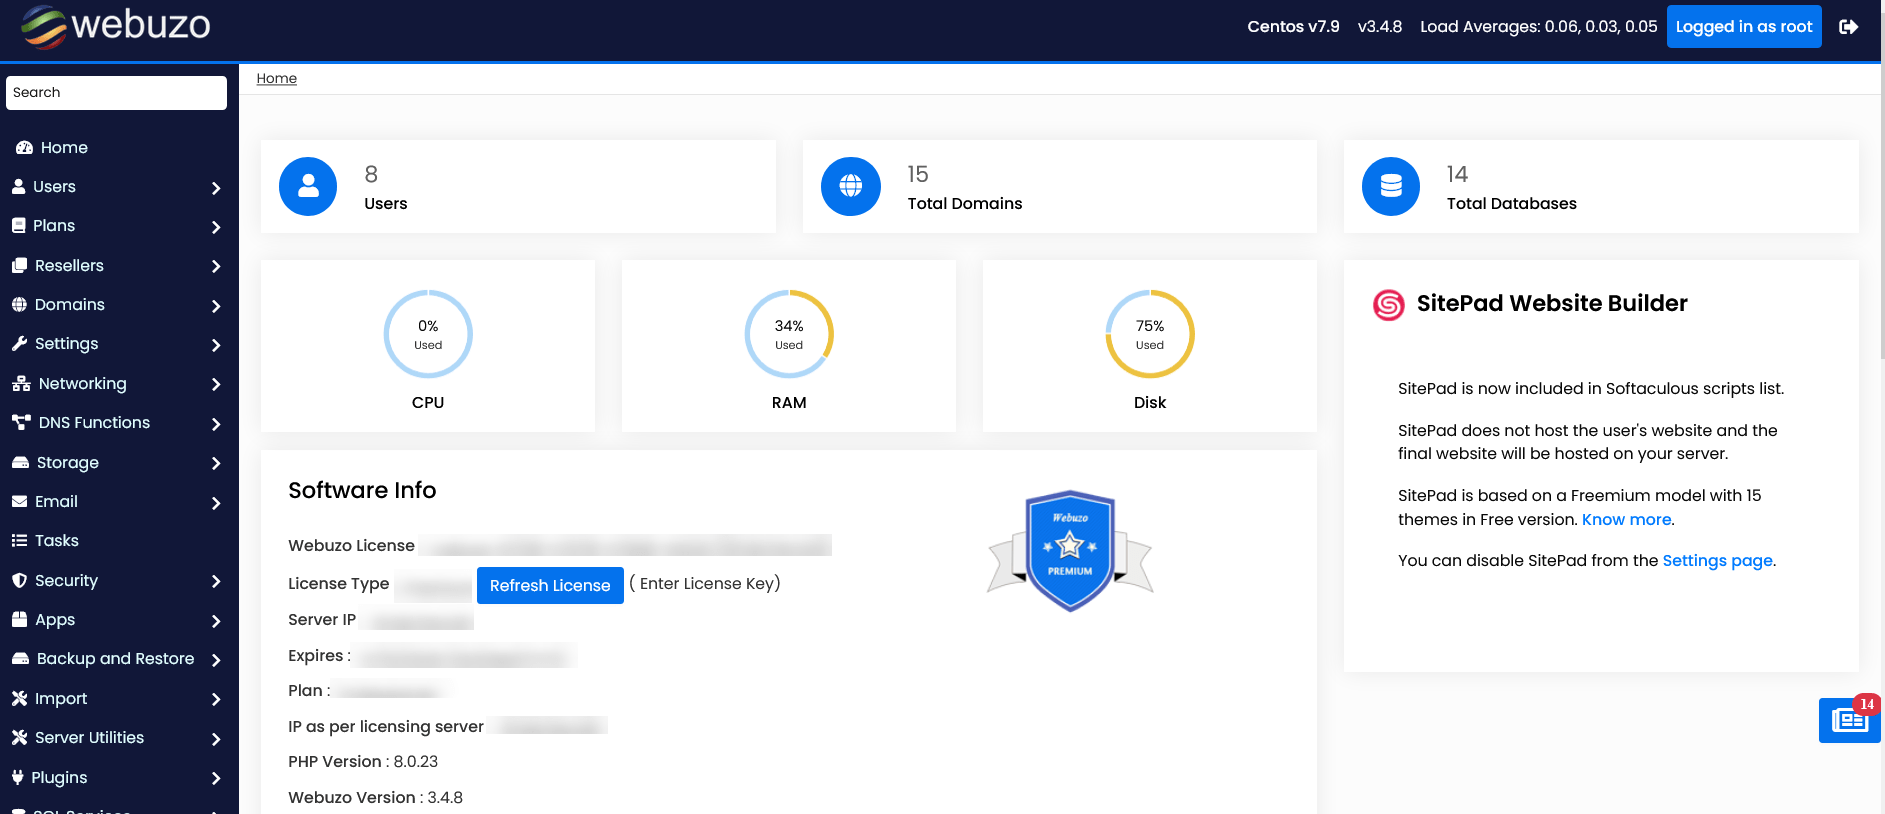Follow the Know more link

coord(1626,520)
